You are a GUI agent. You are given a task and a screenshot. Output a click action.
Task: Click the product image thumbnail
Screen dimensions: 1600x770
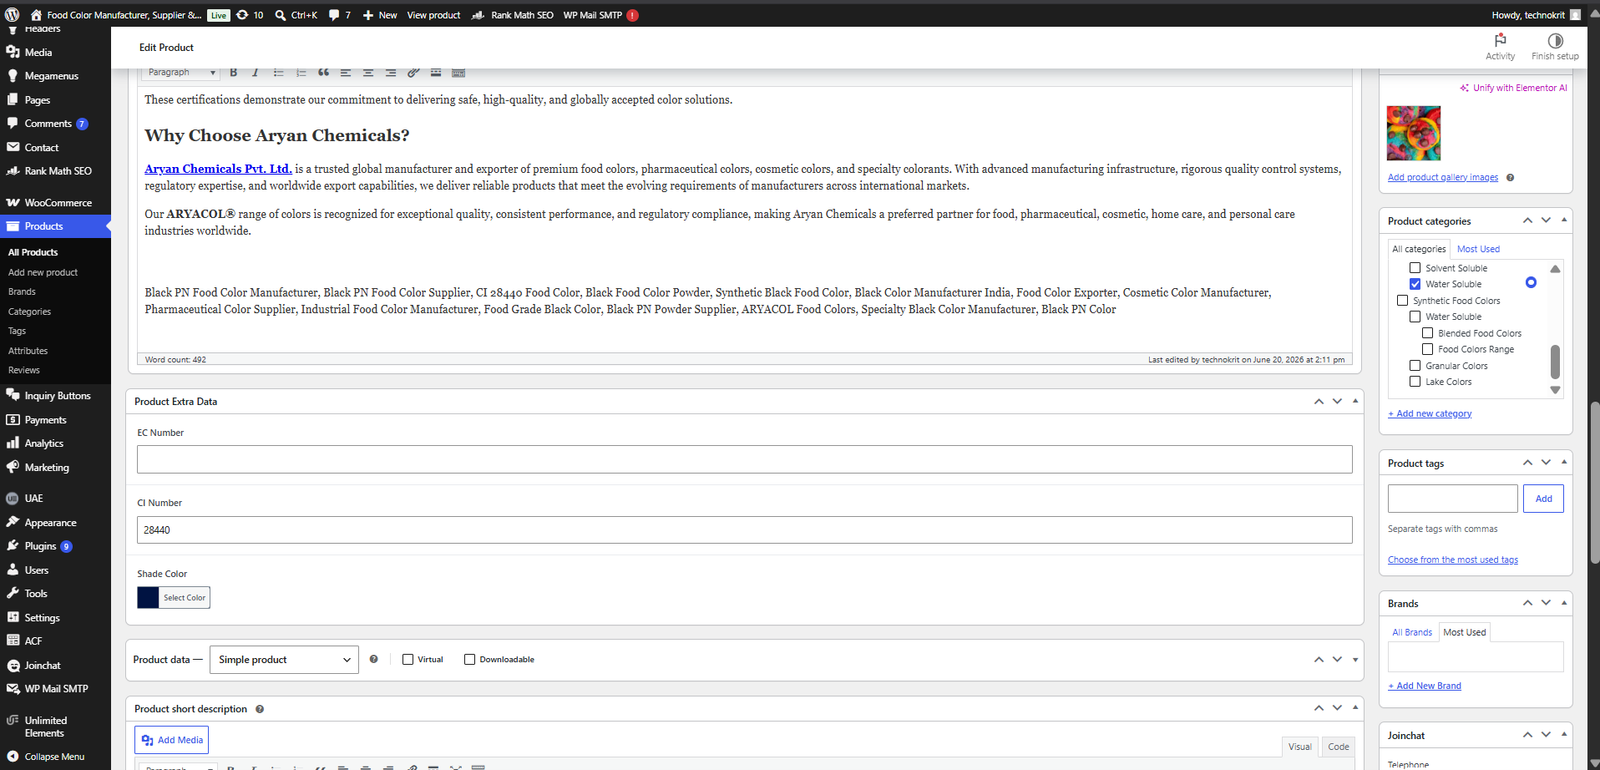pyautogui.click(x=1414, y=133)
